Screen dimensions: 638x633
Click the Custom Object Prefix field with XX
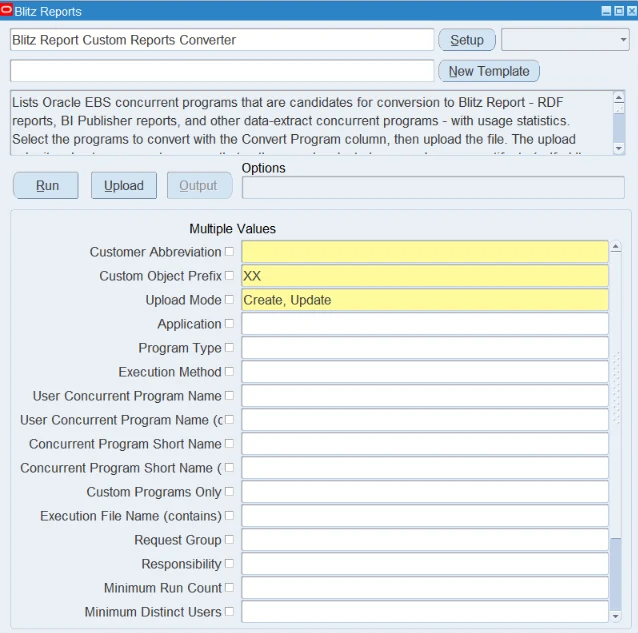tap(425, 275)
